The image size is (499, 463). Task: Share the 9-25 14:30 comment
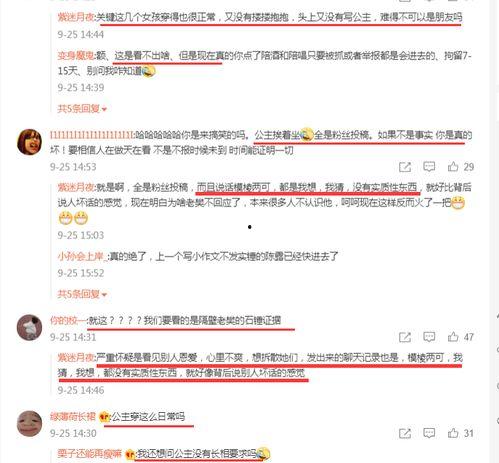pyautogui.click(x=405, y=433)
